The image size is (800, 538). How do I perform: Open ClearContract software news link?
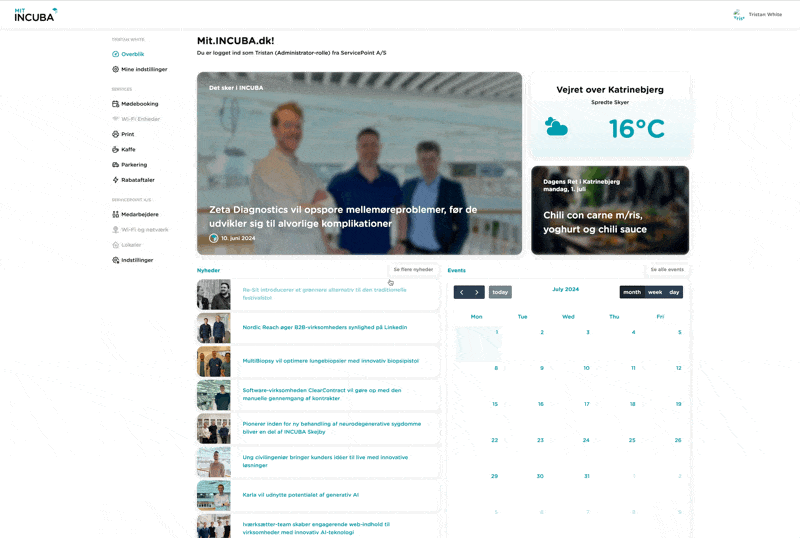click(322, 395)
